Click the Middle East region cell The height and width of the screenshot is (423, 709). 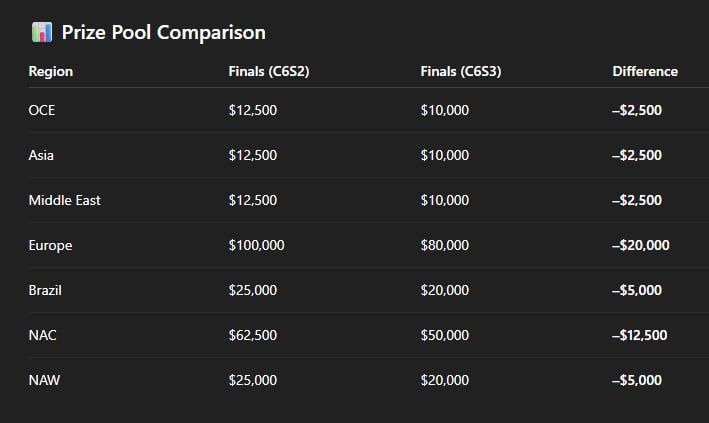tap(64, 200)
